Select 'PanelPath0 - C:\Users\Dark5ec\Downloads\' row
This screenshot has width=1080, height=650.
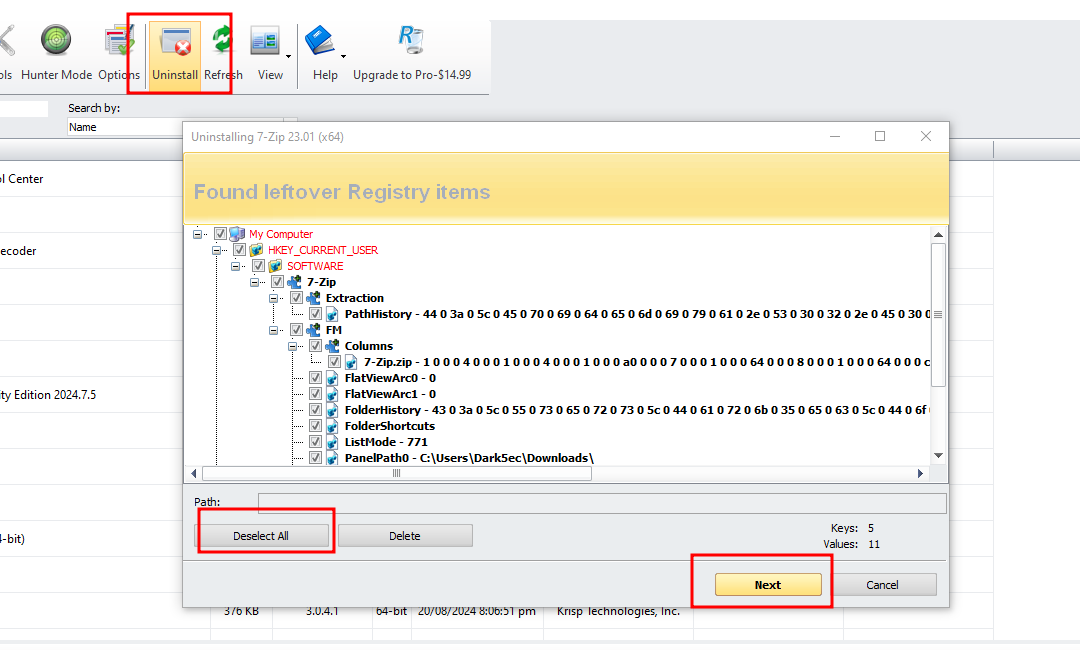(x=469, y=458)
